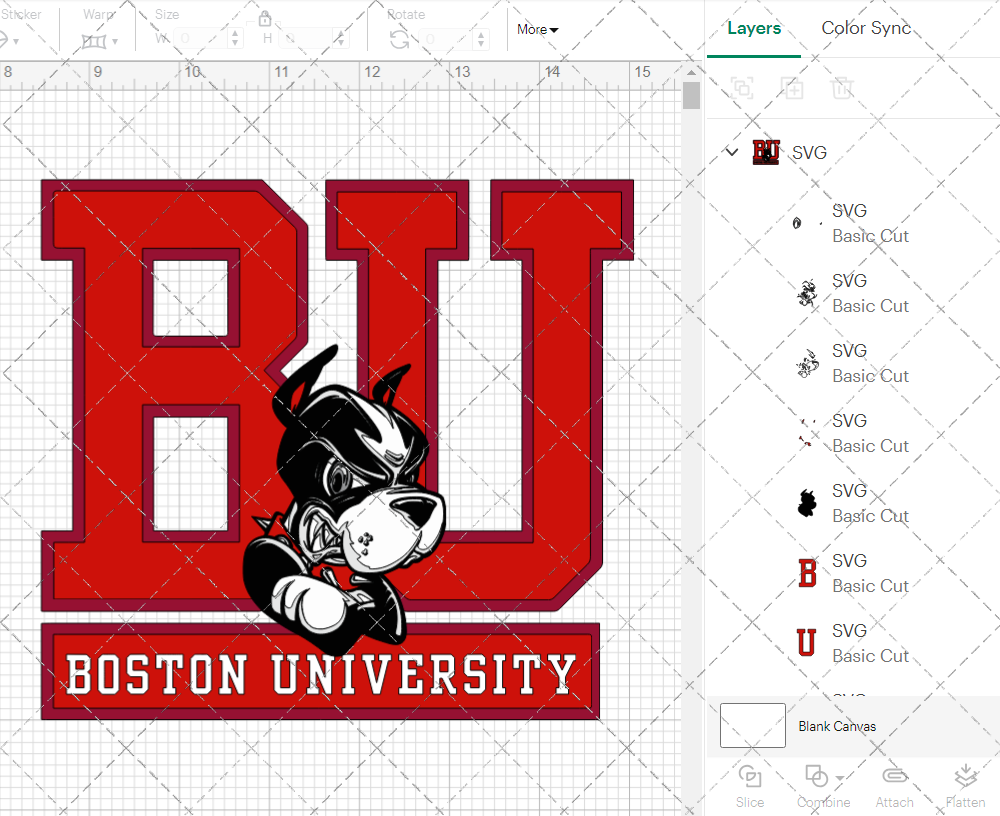
Task: Click the duplicate layer icon
Action: click(x=742, y=88)
